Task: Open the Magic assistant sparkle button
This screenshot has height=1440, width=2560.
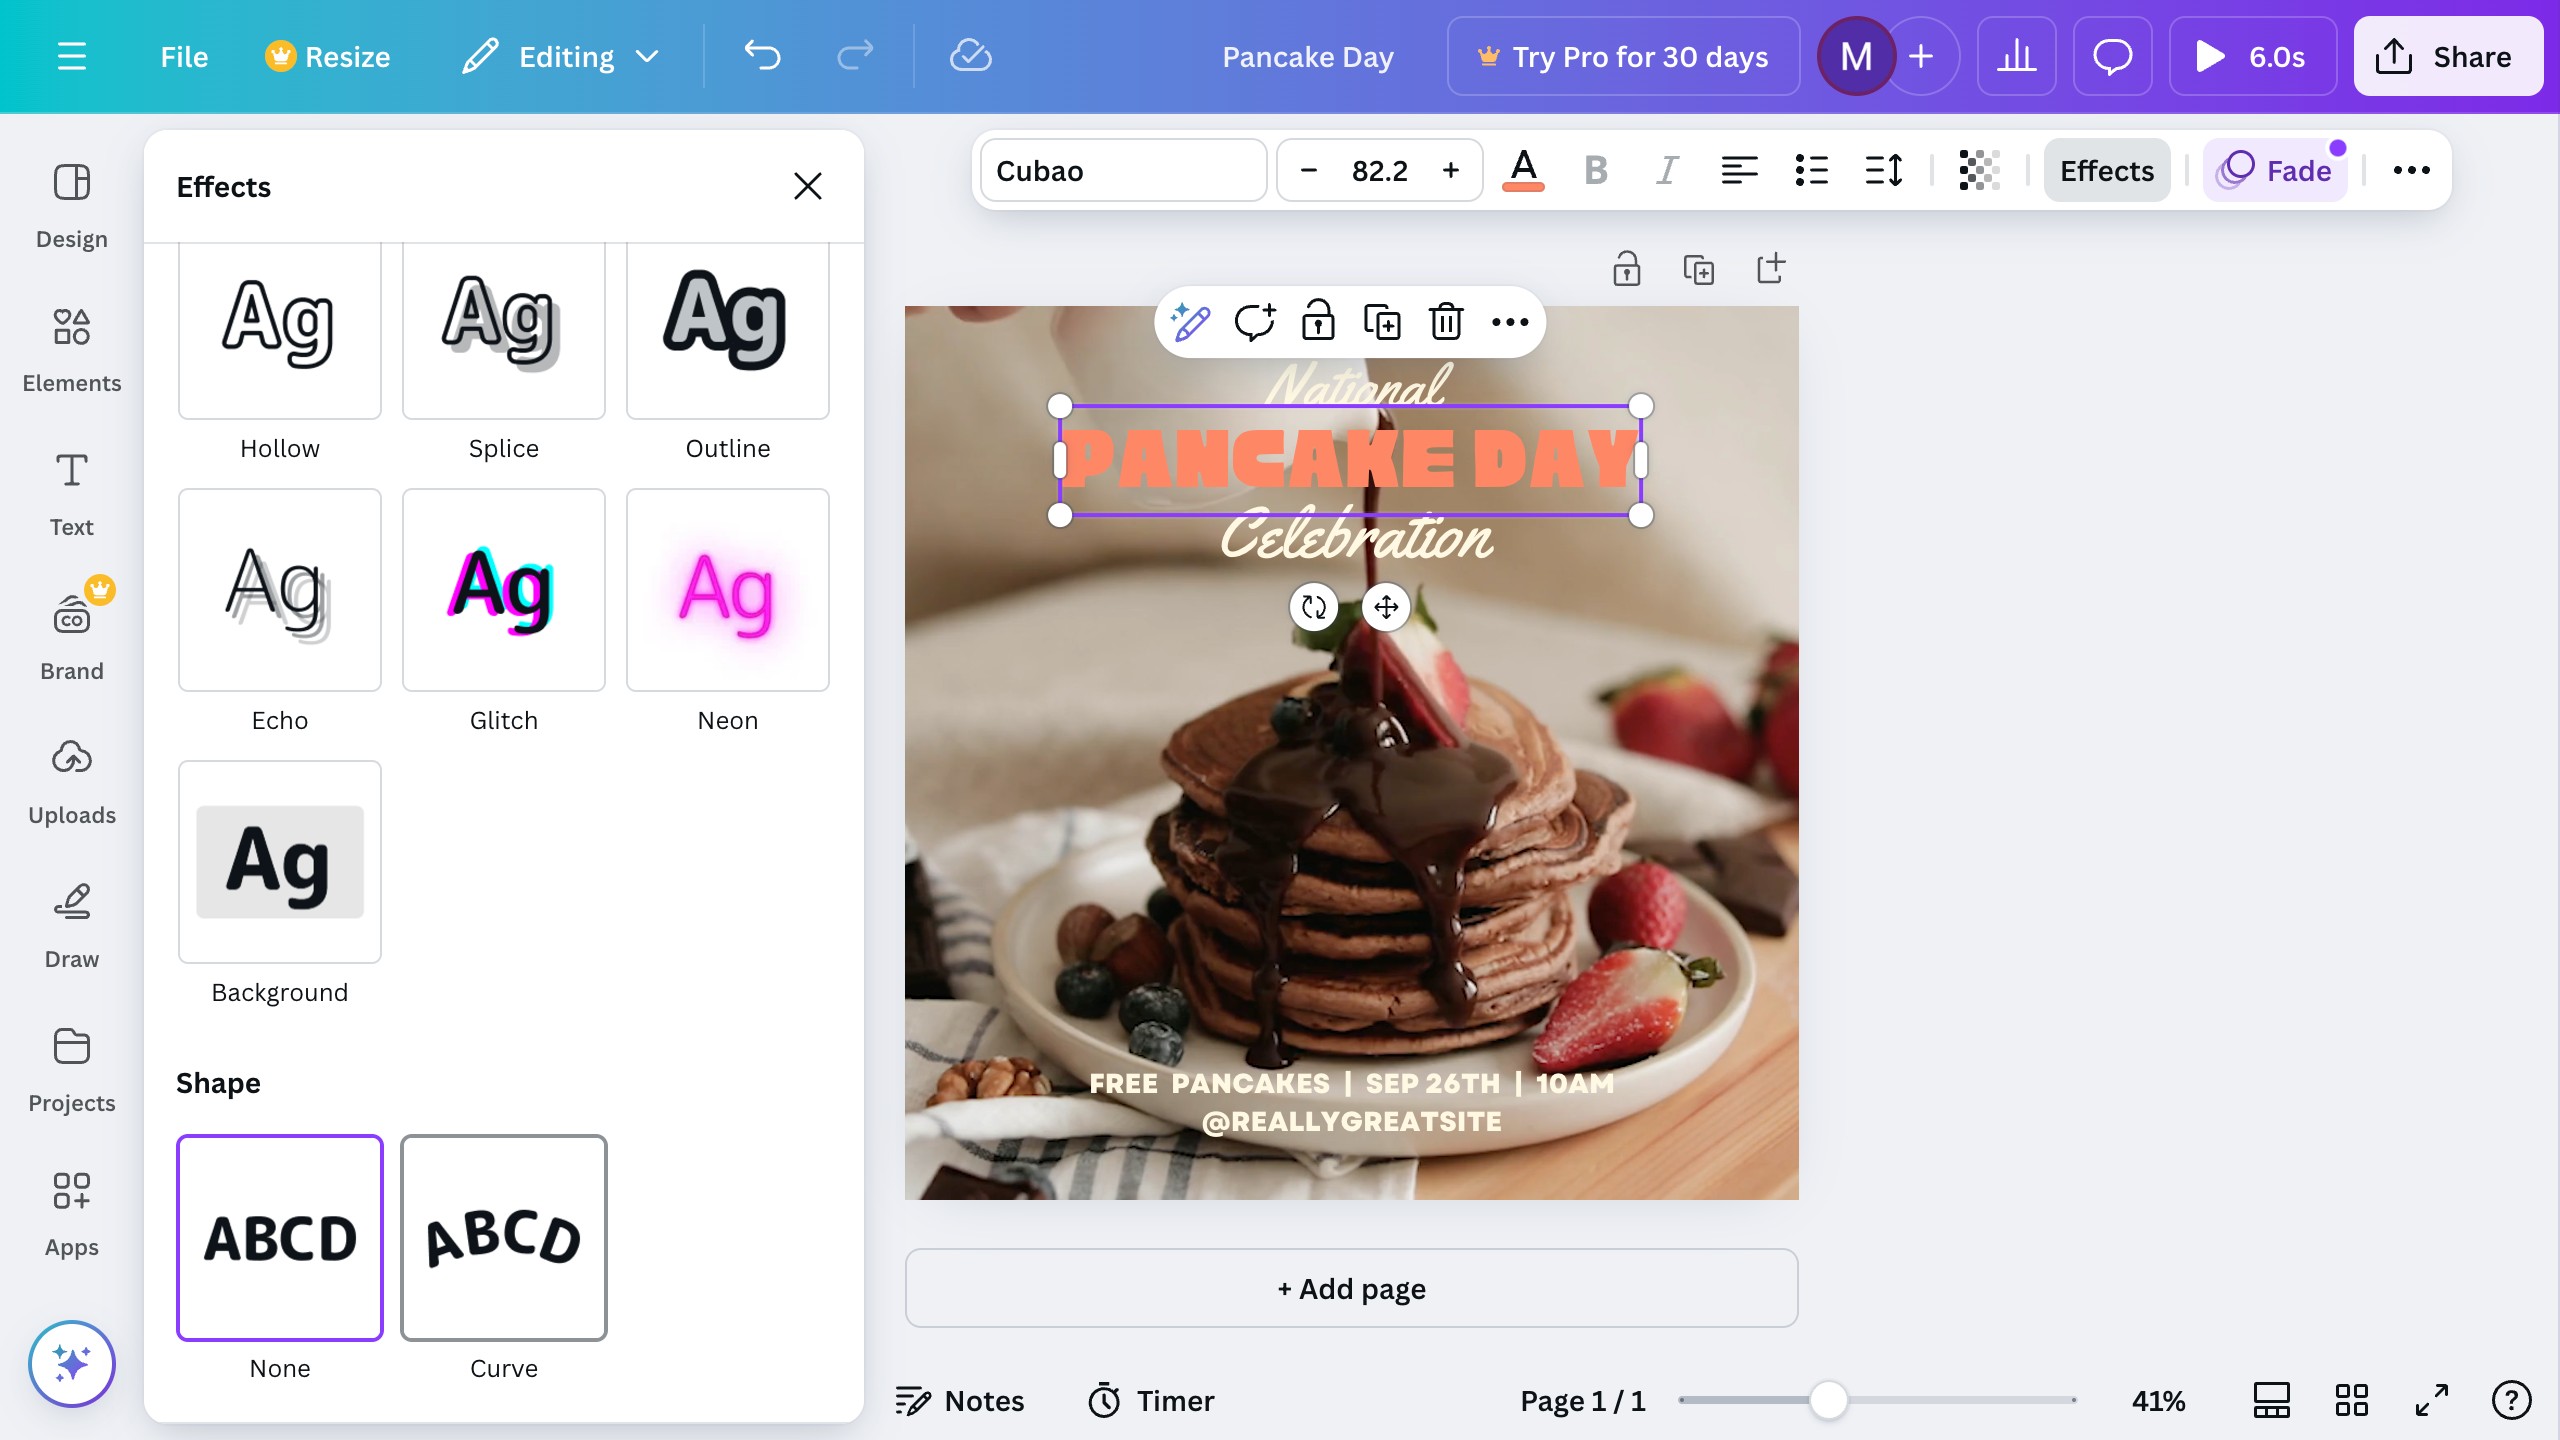Action: coord(72,1363)
